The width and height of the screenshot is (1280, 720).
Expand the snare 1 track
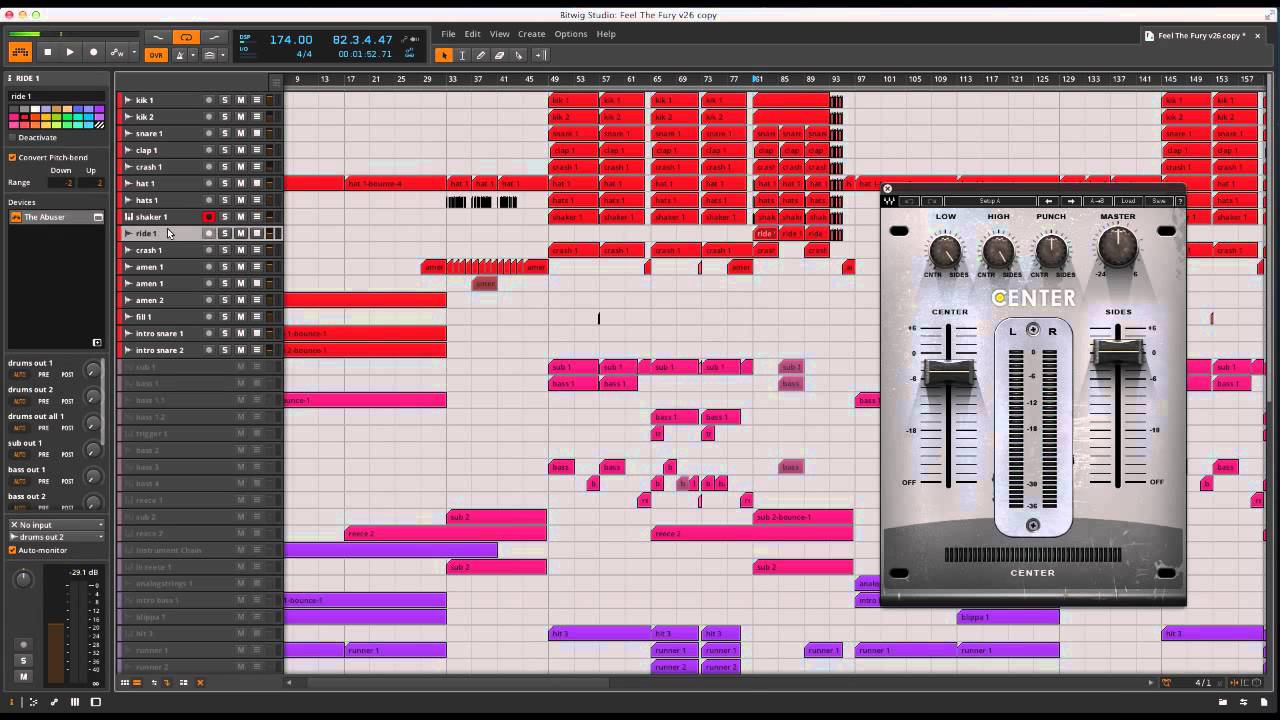(x=127, y=133)
